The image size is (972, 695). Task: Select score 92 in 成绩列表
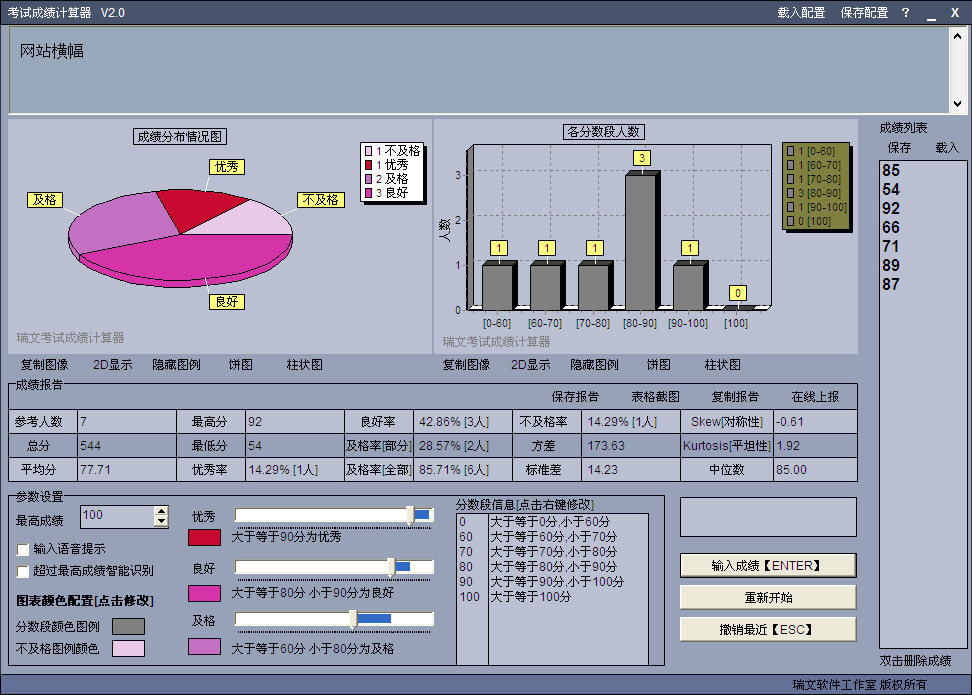(x=891, y=208)
